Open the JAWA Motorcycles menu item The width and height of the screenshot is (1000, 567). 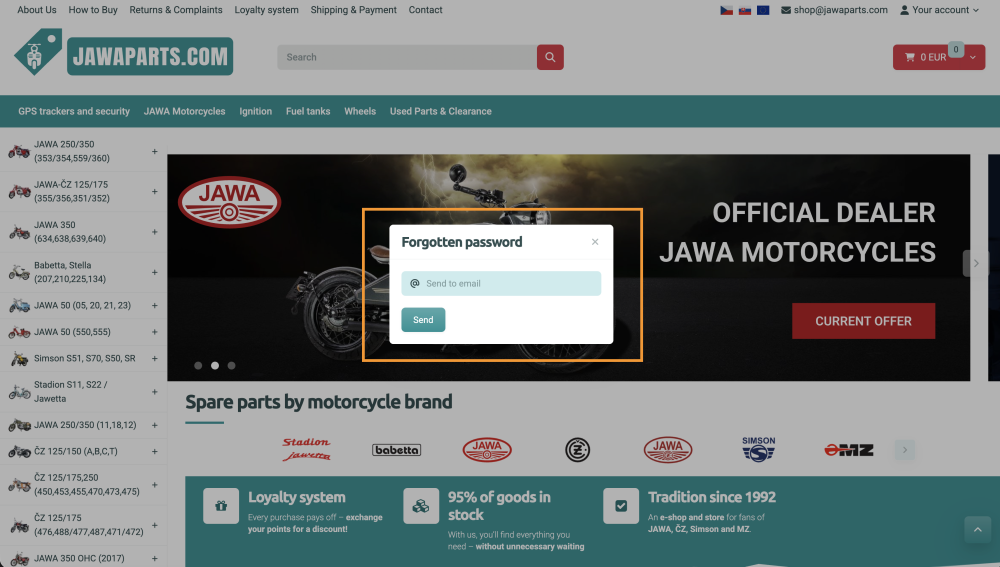point(184,111)
